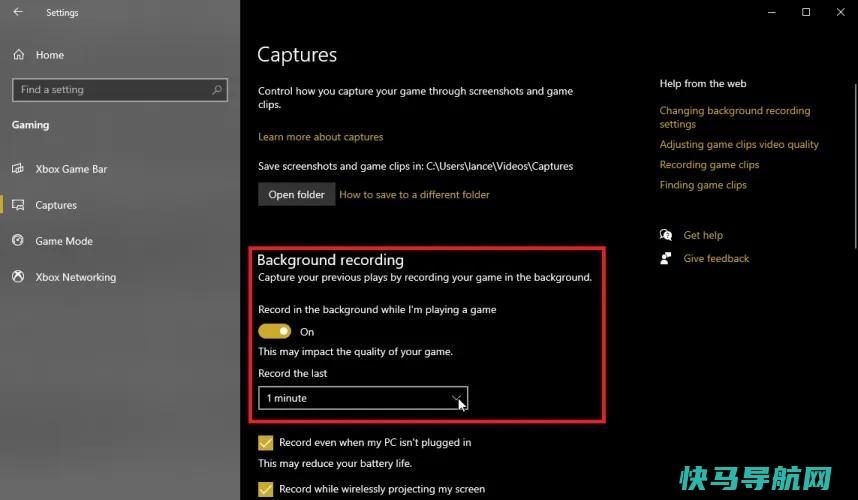Image resolution: width=858 pixels, height=500 pixels.
Task: Click the Give feedback person icon
Action: [x=665, y=258]
